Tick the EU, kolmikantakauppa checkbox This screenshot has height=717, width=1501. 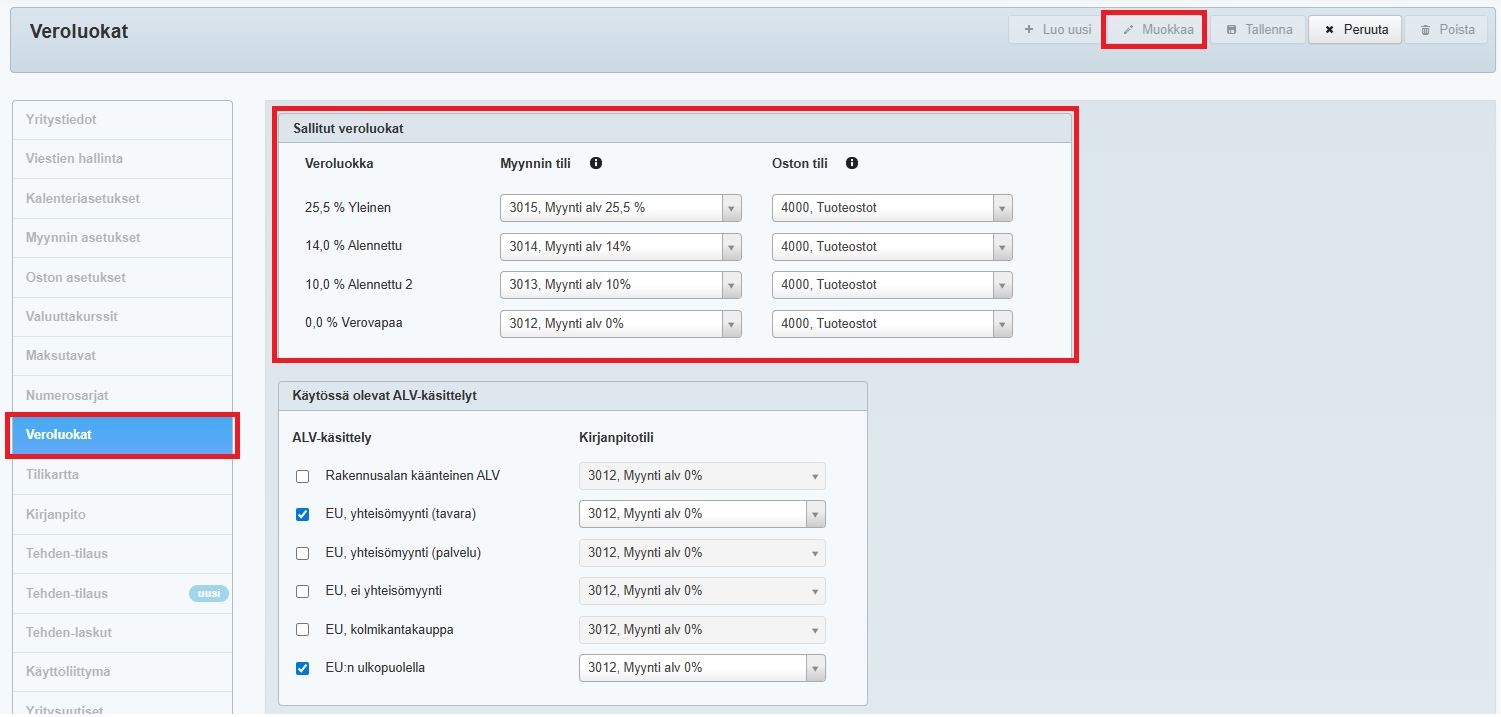point(303,630)
